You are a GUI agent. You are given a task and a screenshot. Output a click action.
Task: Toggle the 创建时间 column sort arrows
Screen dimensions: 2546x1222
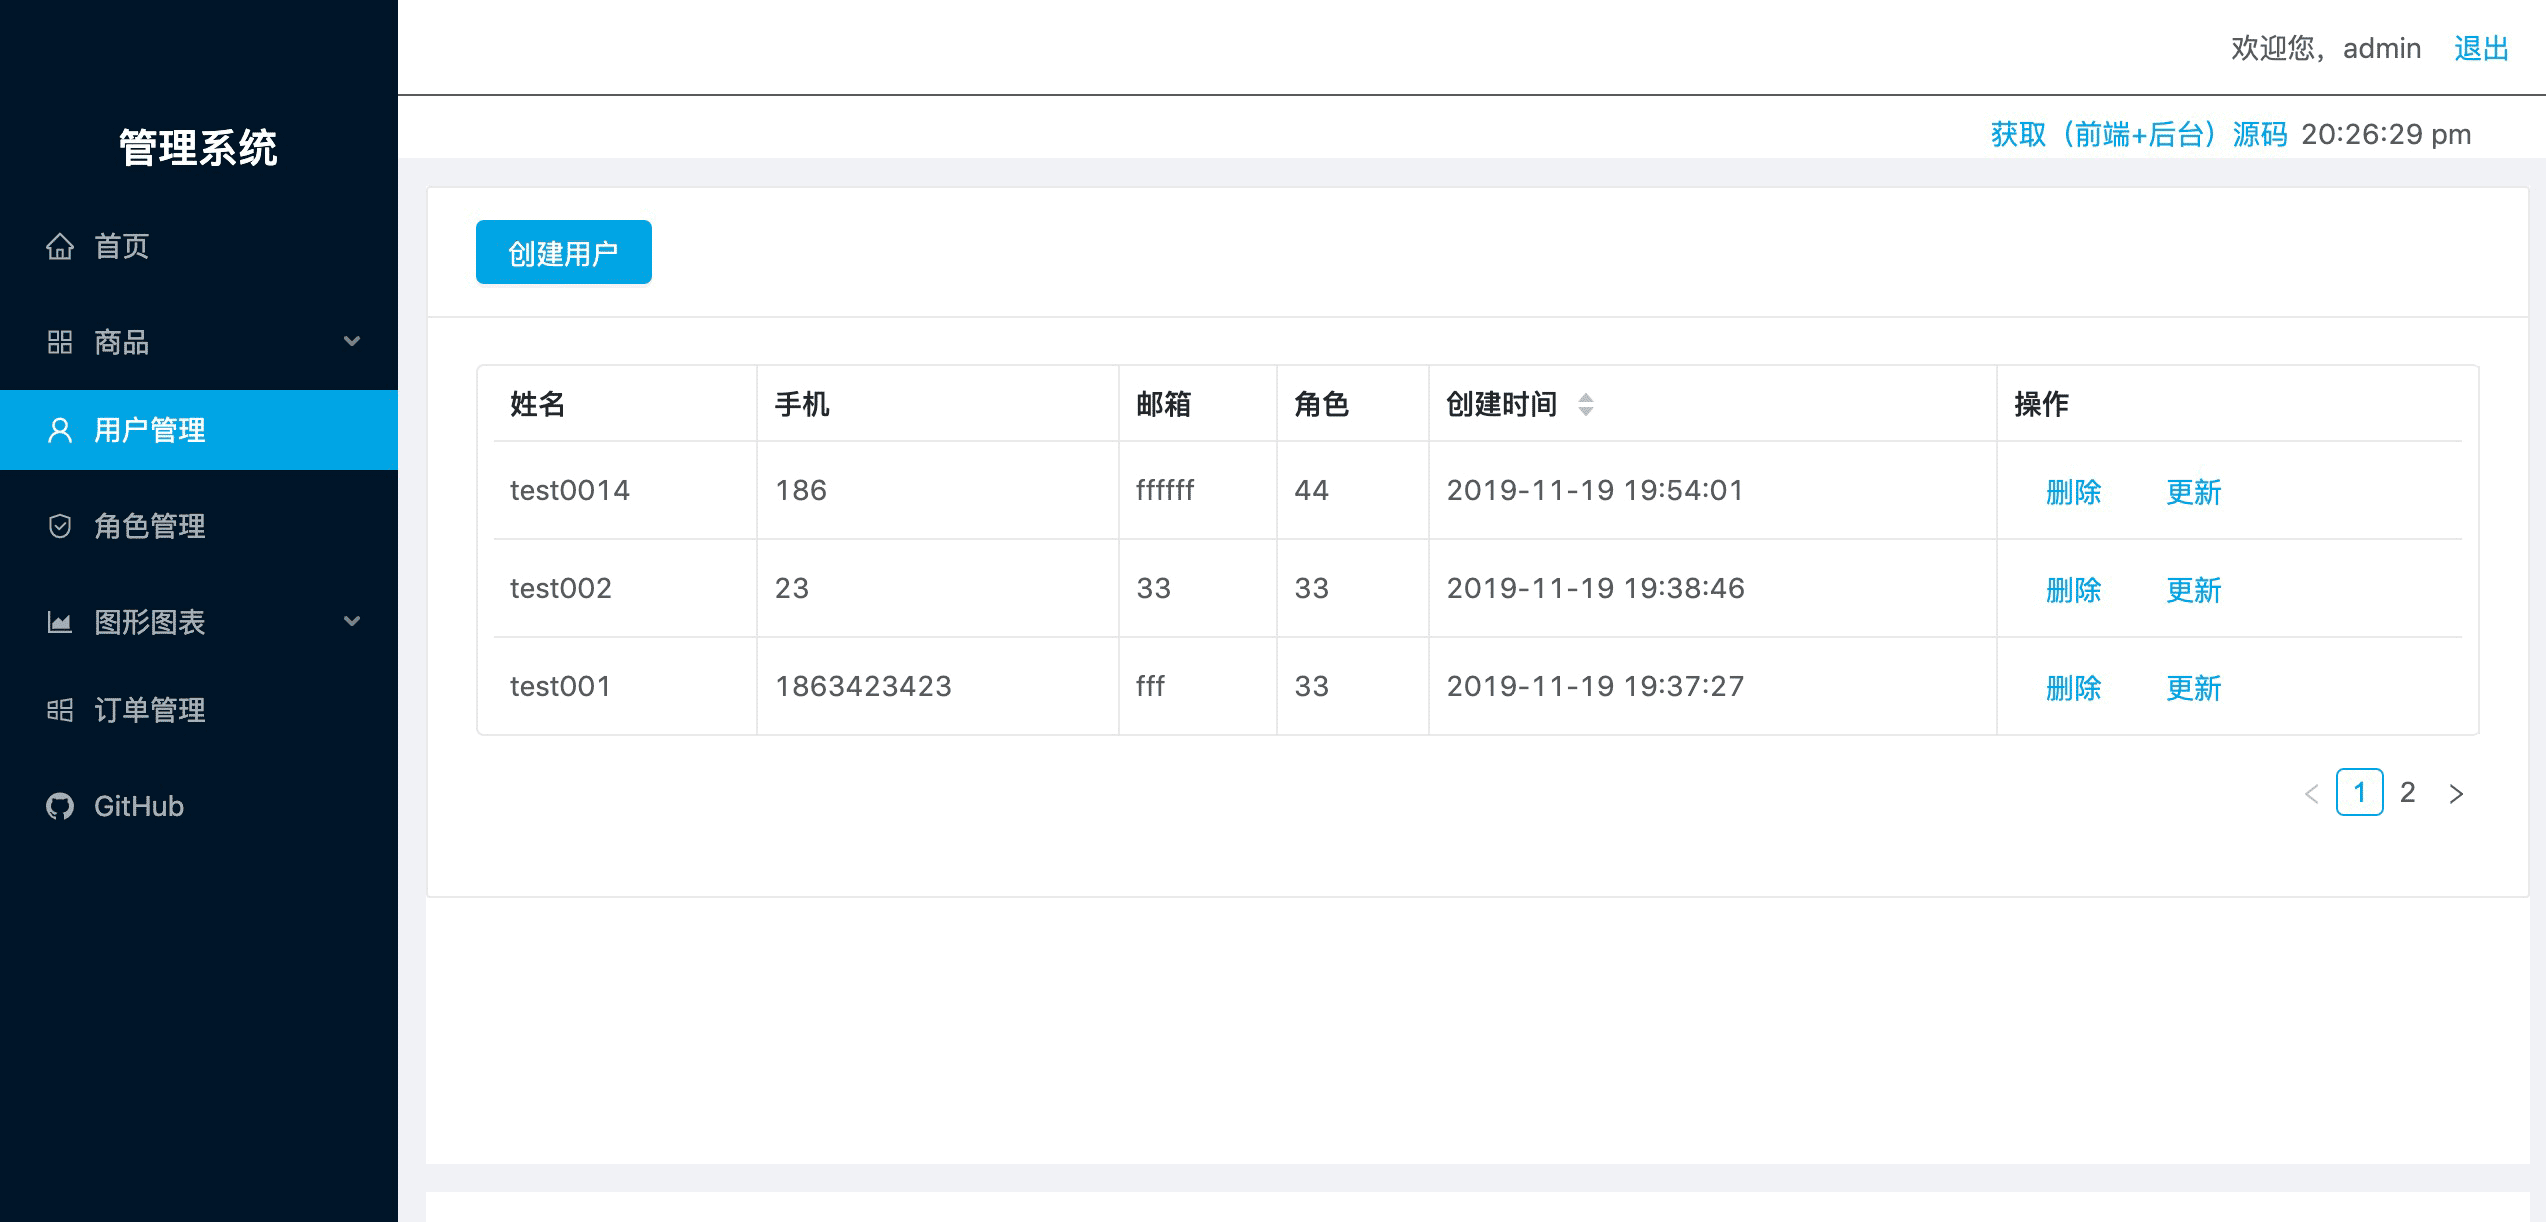click(x=1586, y=404)
